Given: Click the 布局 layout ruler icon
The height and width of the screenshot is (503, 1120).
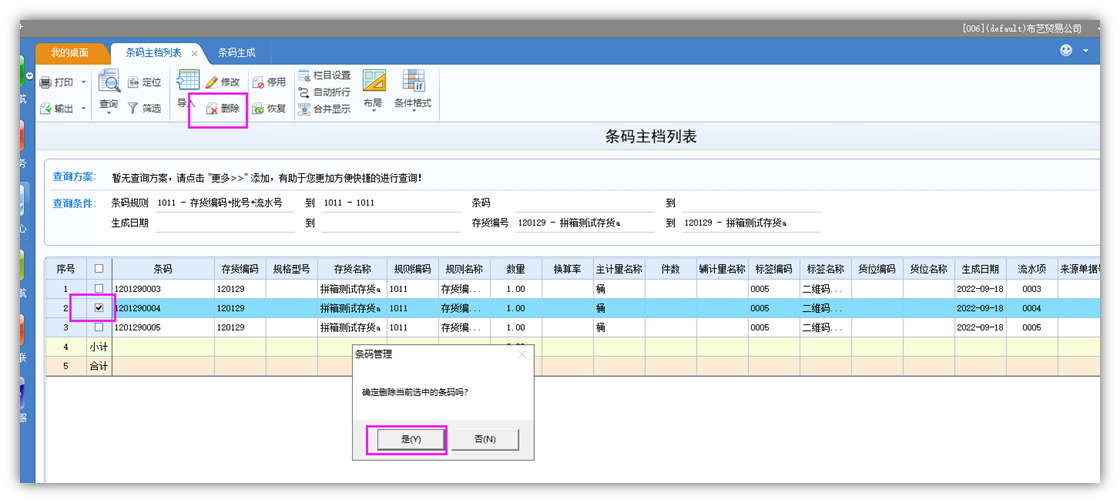Looking at the screenshot, I should click(374, 81).
